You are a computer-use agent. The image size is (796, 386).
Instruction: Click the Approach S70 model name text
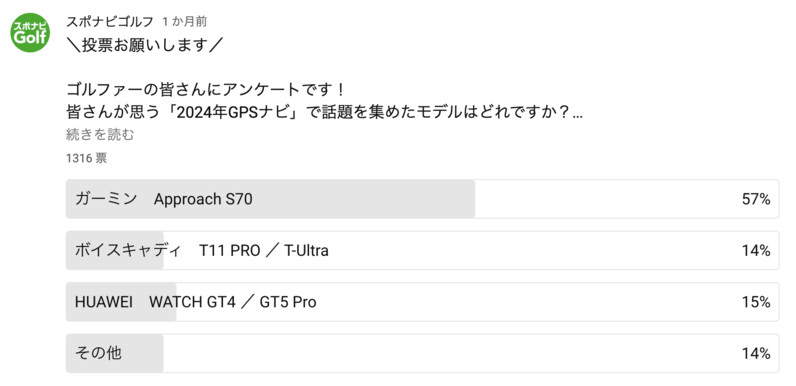tap(203, 200)
